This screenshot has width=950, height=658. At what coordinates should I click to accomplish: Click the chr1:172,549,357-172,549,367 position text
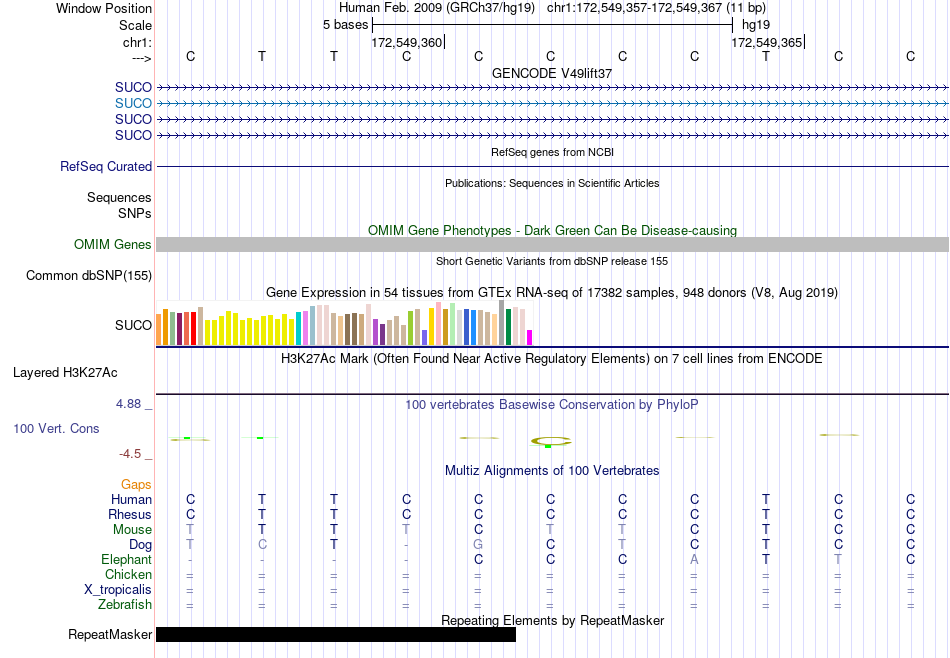[656, 8]
